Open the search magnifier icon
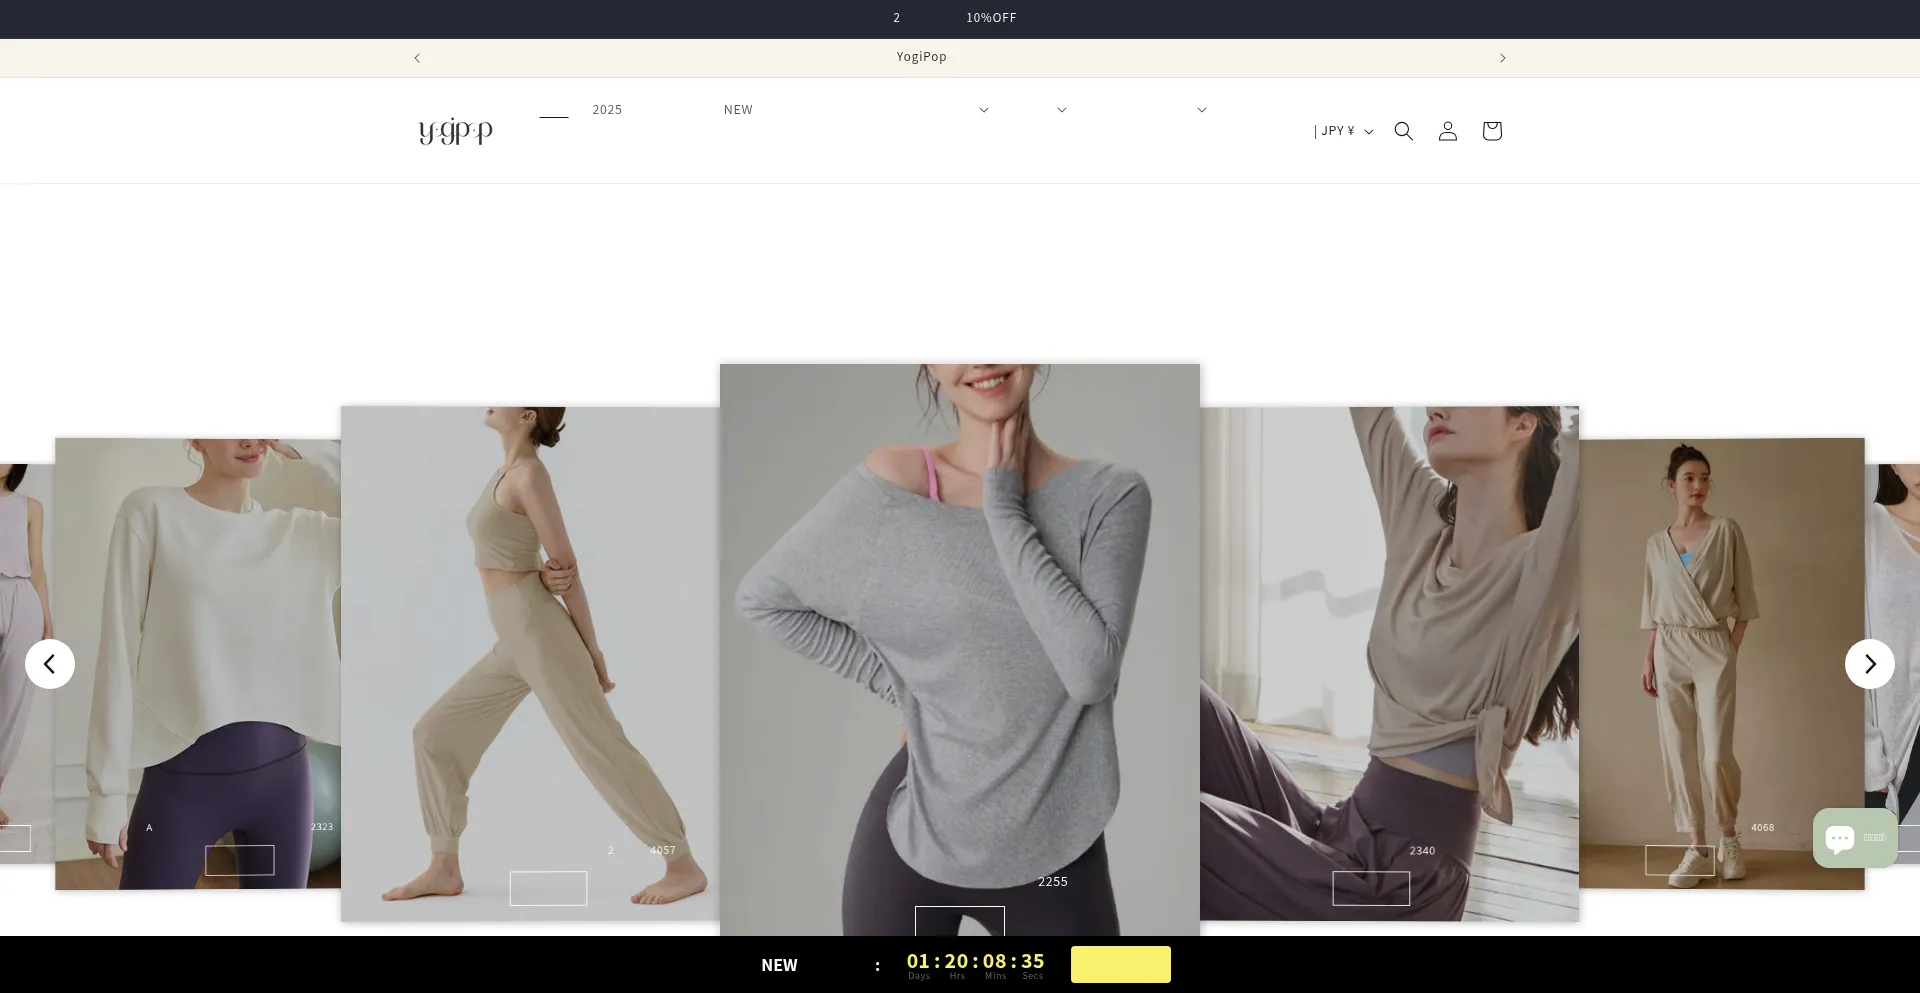Viewport: 1920px width, 993px height. point(1403,131)
